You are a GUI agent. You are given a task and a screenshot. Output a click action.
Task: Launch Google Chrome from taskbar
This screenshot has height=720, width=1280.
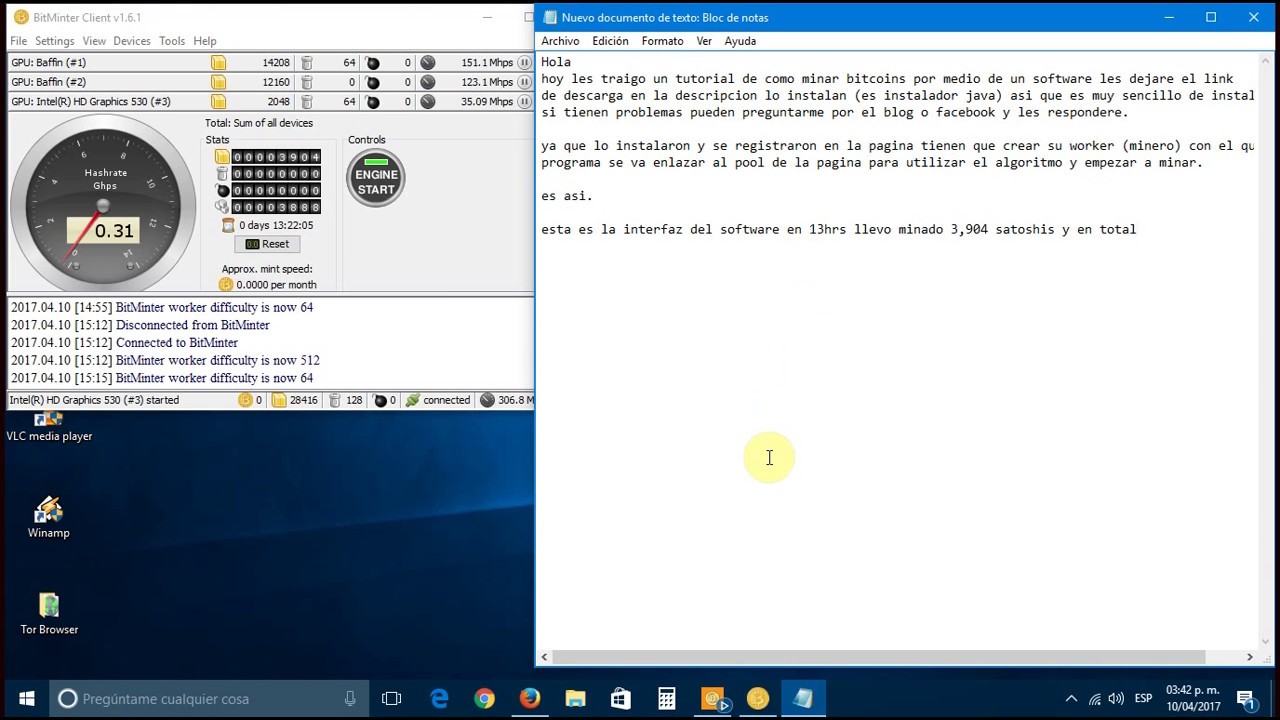(x=484, y=699)
